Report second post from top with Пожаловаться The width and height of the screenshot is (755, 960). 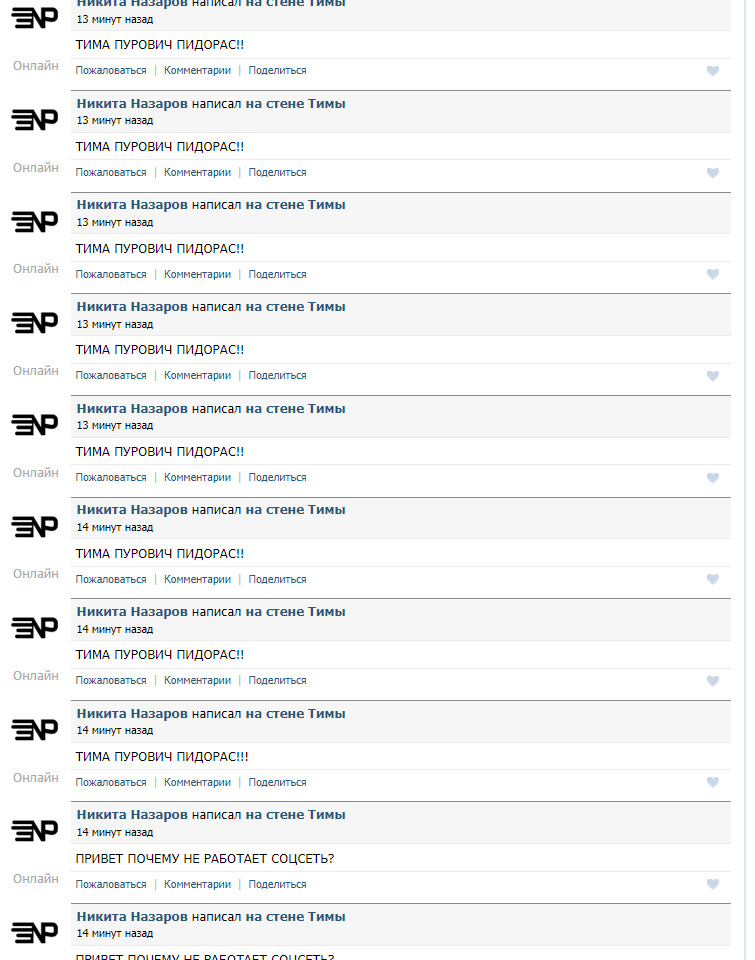point(111,173)
